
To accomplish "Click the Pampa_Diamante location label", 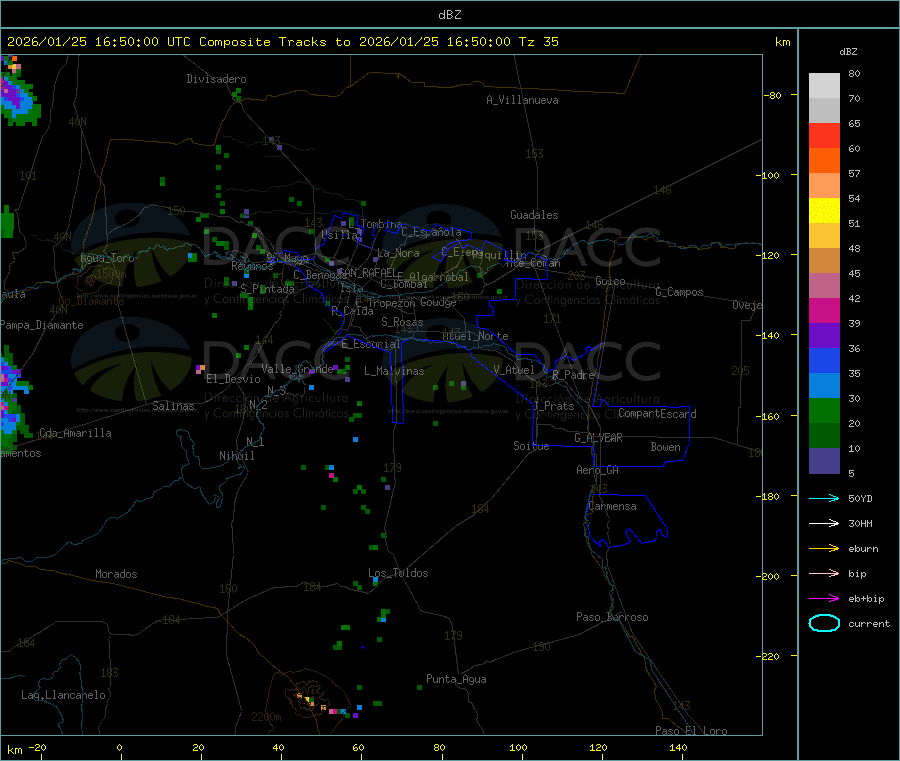I will tap(42, 325).
